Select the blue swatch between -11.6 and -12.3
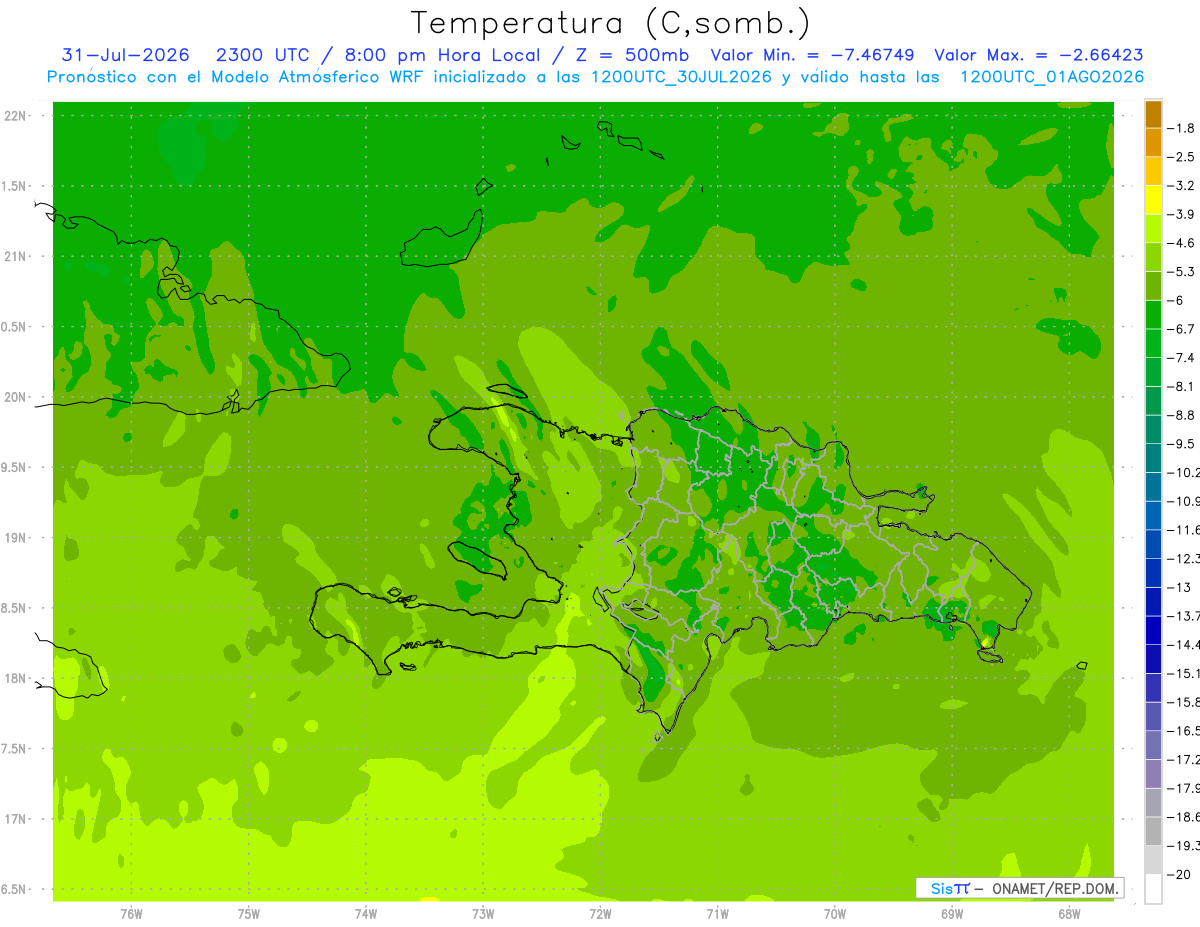 pos(1153,544)
